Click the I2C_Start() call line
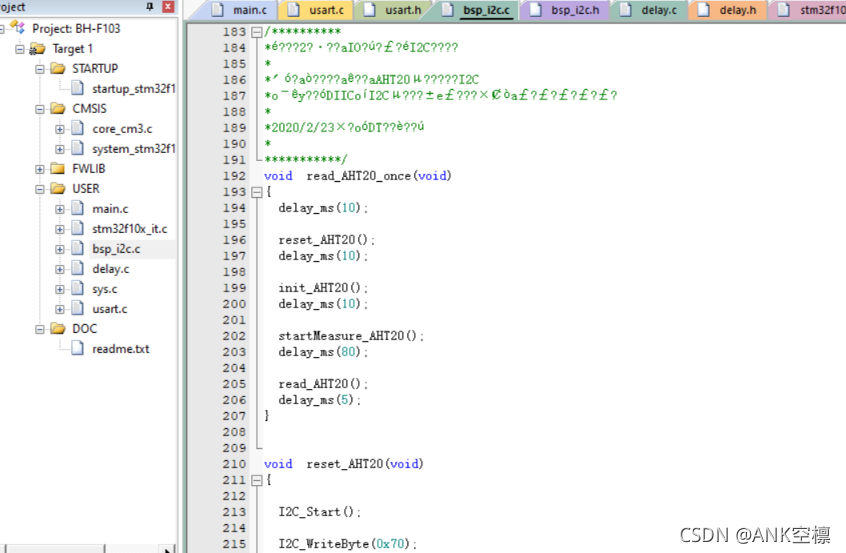The image size is (846, 553). [x=319, y=512]
